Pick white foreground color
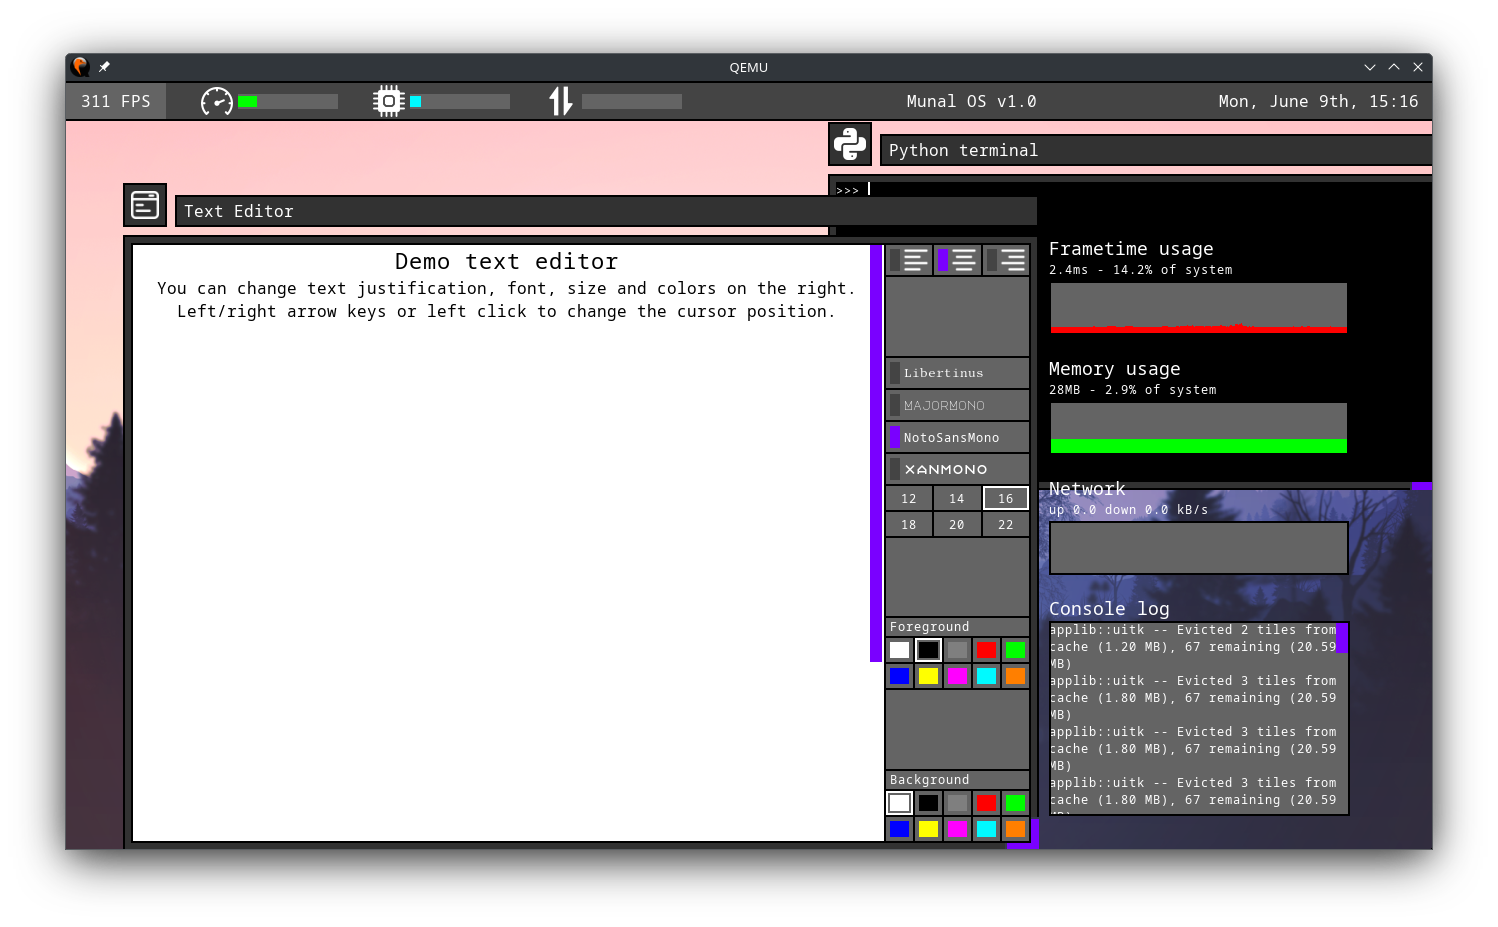 click(x=900, y=650)
